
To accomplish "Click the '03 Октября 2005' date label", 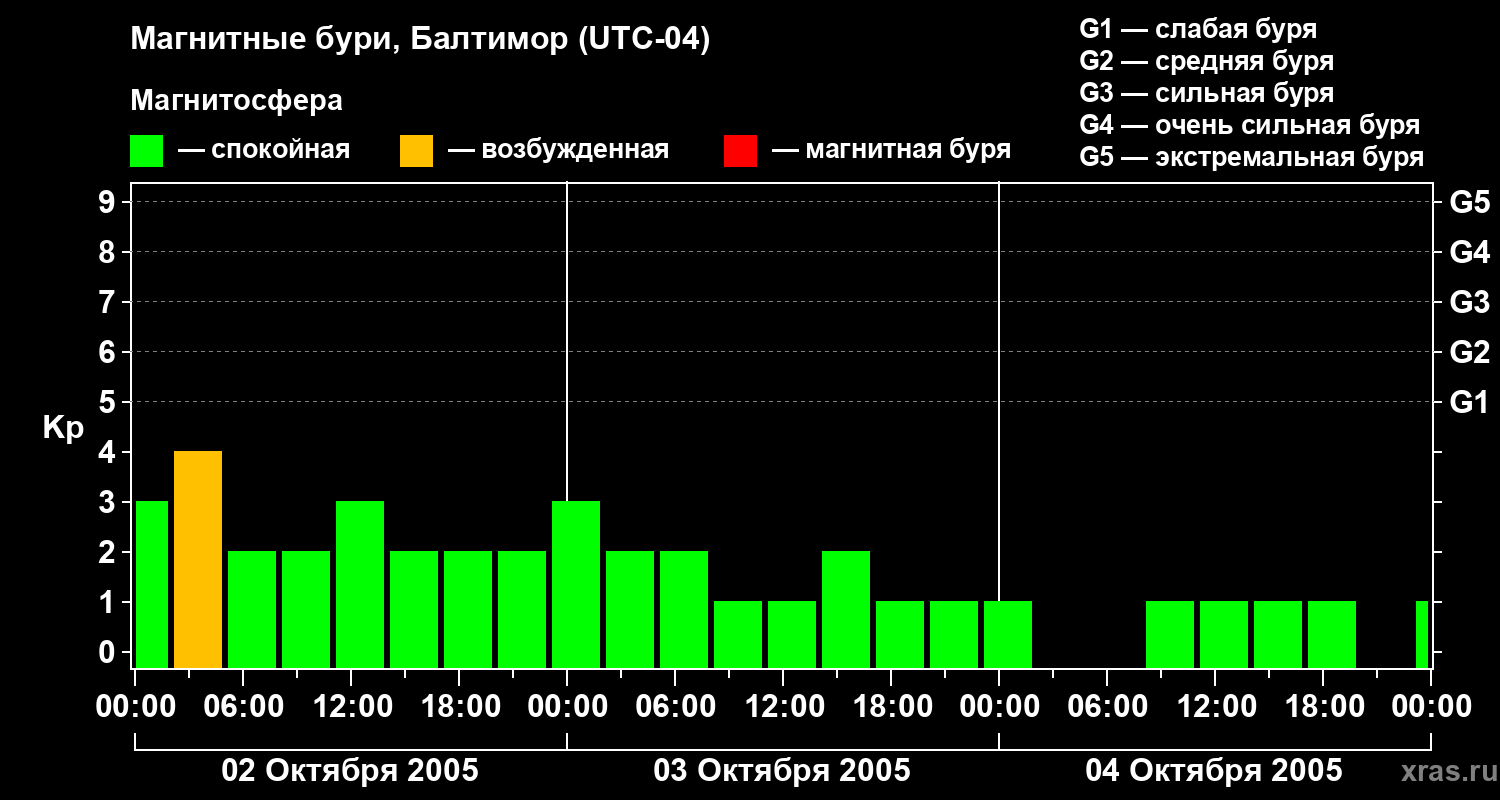I will (782, 771).
